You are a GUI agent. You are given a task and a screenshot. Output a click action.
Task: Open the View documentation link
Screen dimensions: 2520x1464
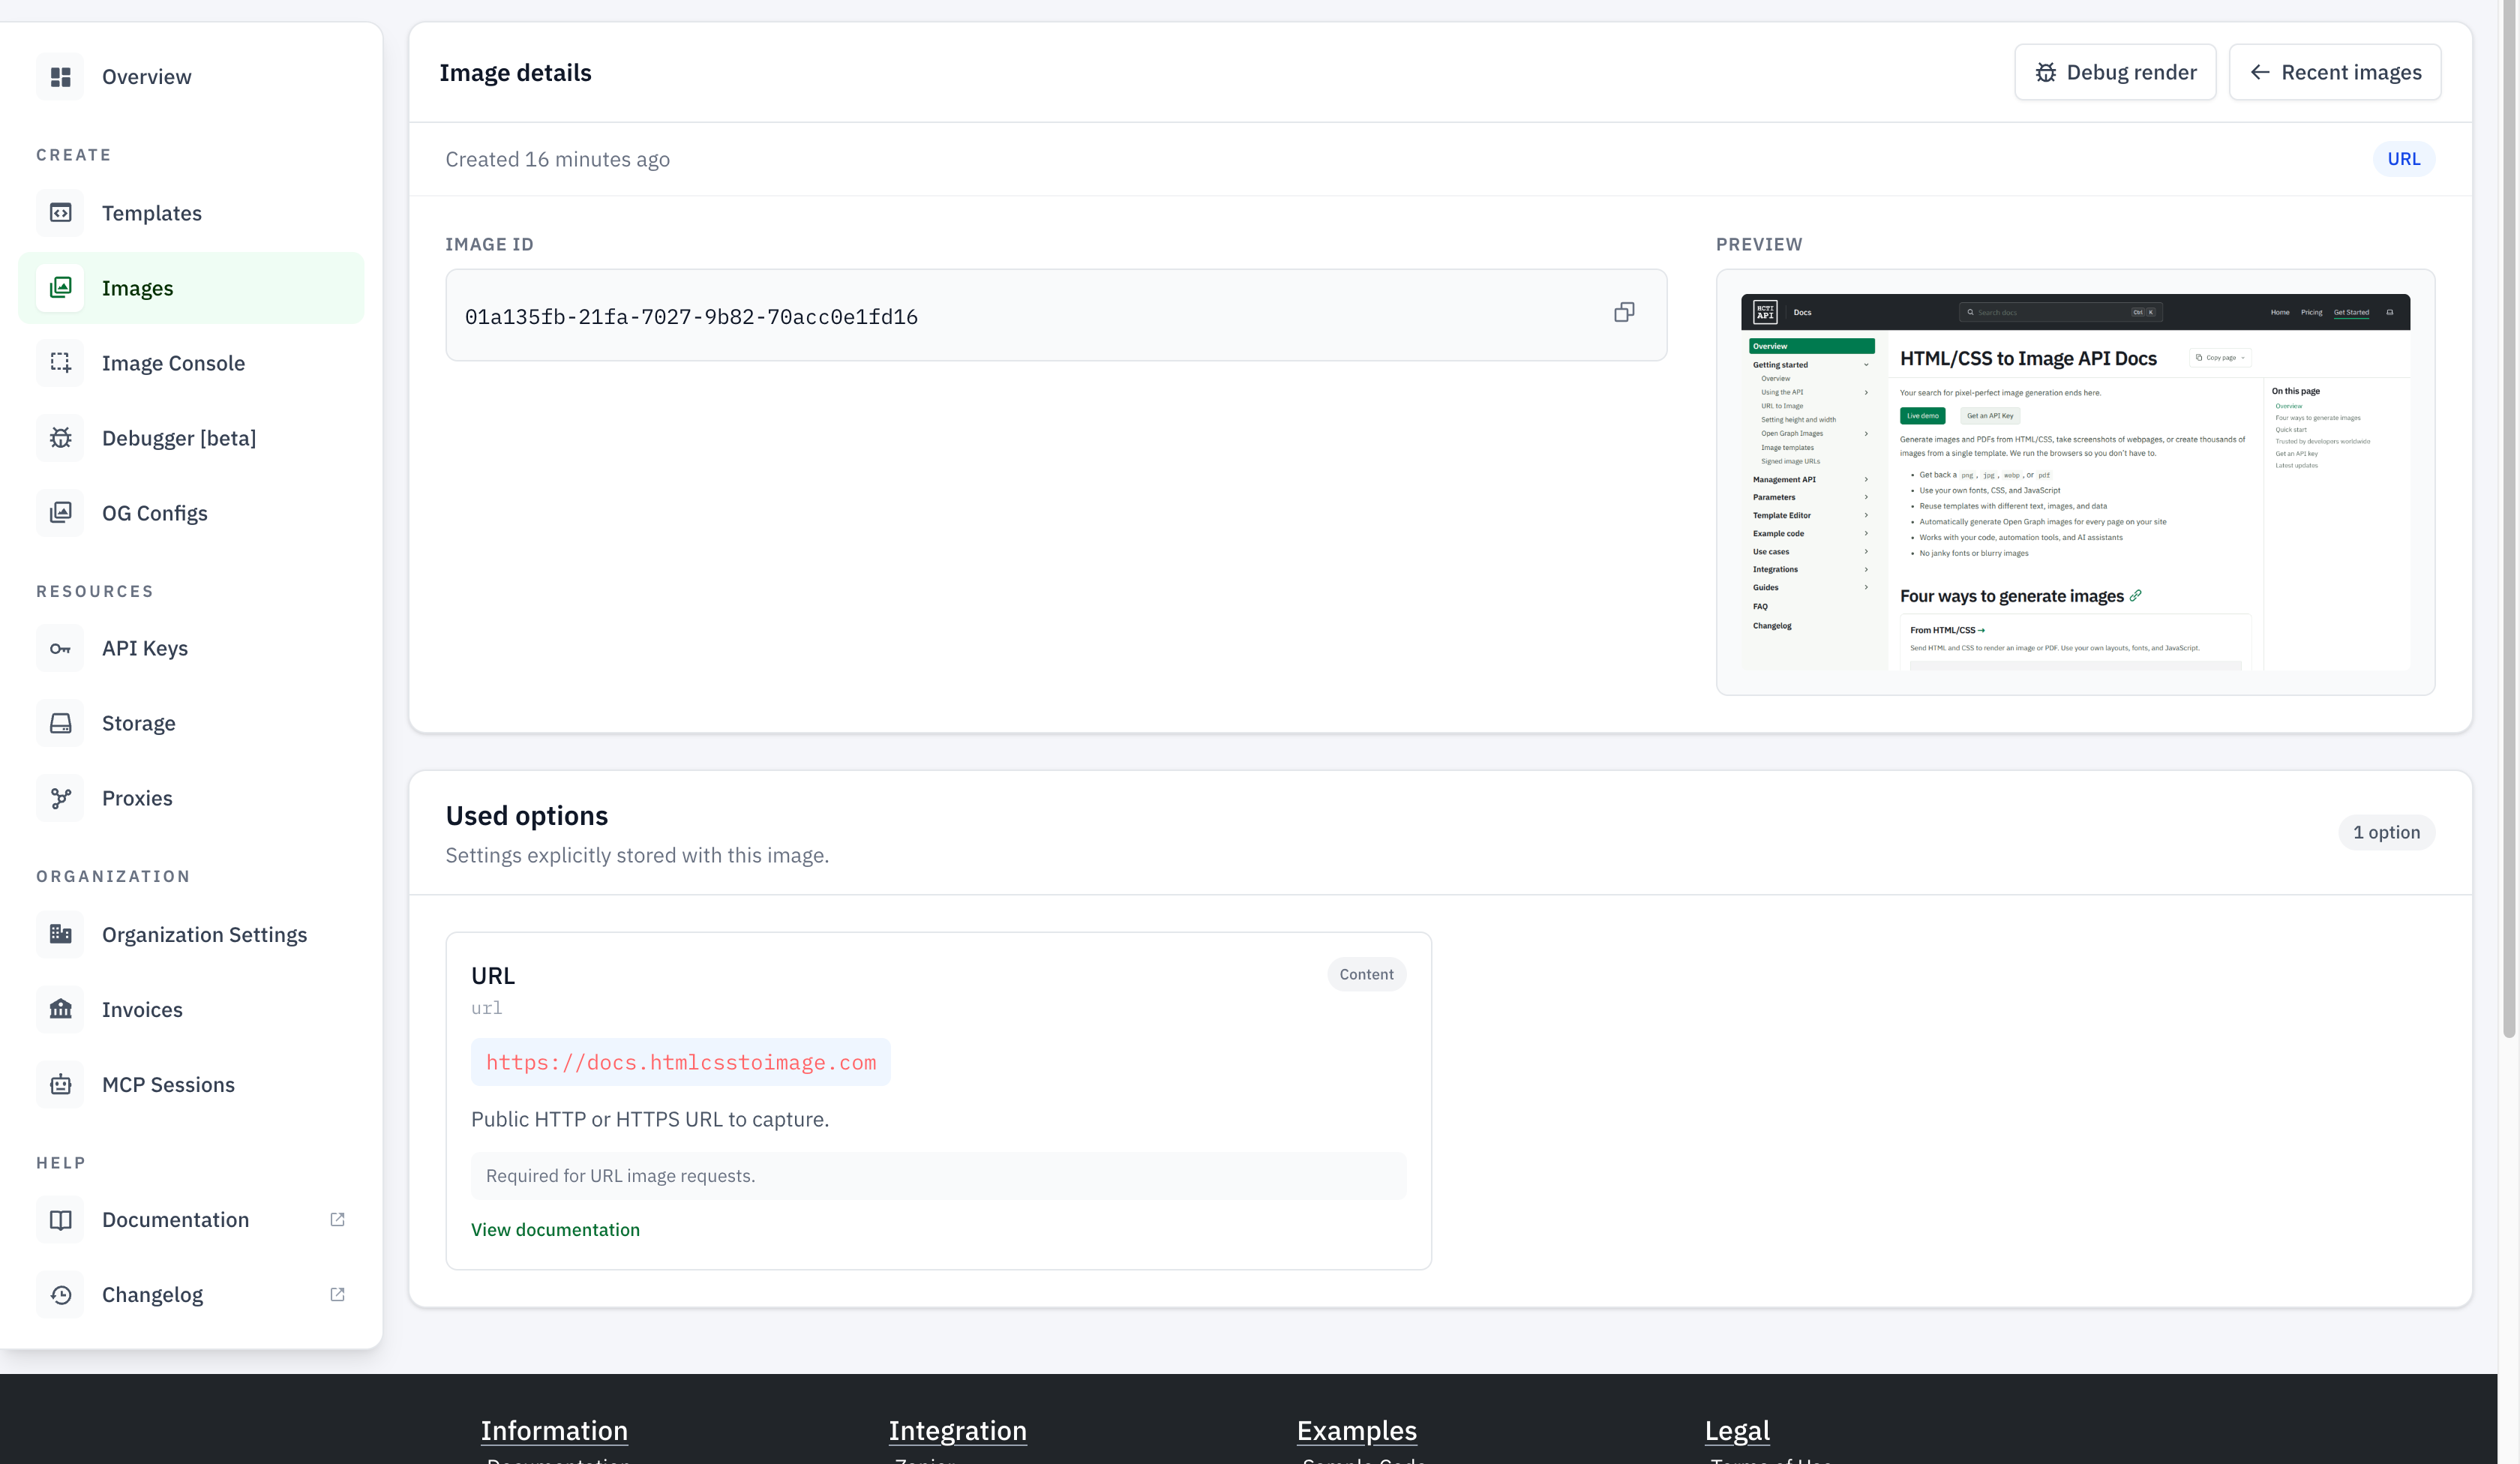click(x=555, y=1230)
